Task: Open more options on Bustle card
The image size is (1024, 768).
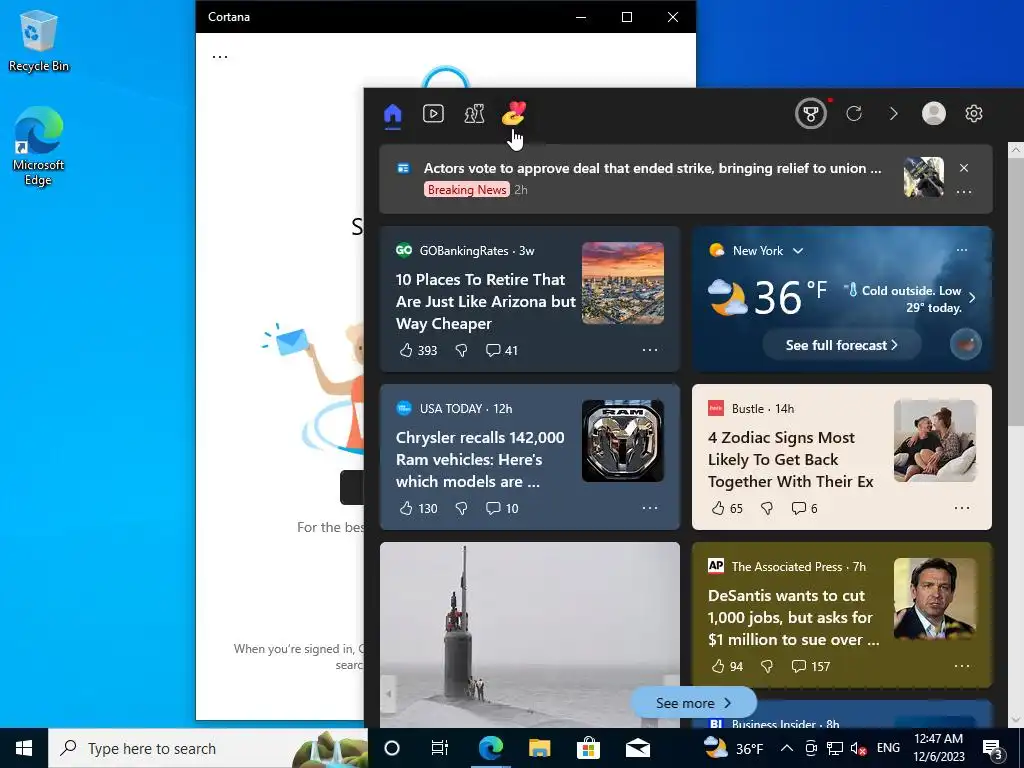Action: click(x=962, y=508)
